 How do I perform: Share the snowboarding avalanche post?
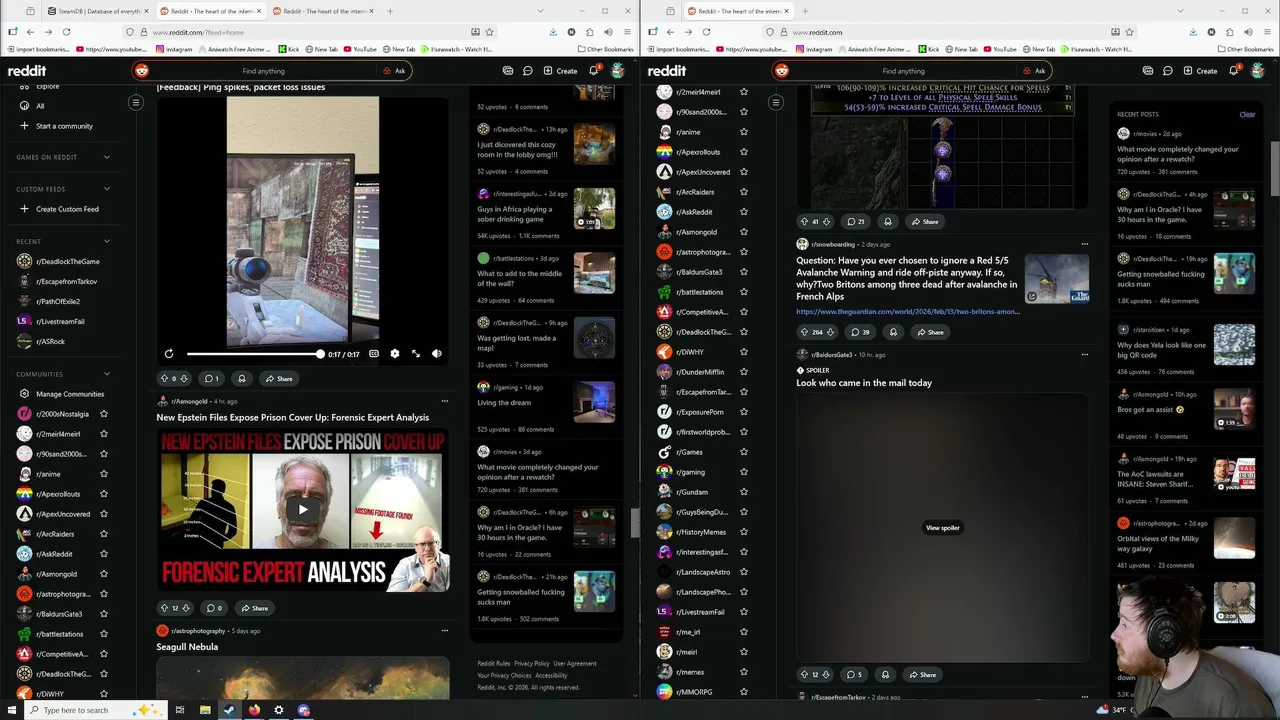pyautogui.click(x=930, y=332)
